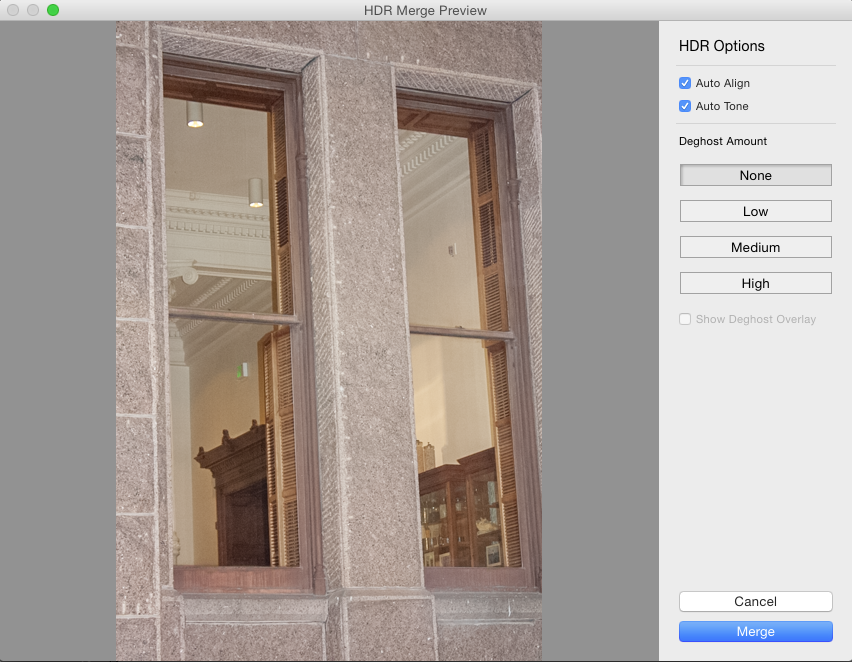The image size is (852, 662).
Task: Set deghost amount to High
Action: tap(755, 283)
